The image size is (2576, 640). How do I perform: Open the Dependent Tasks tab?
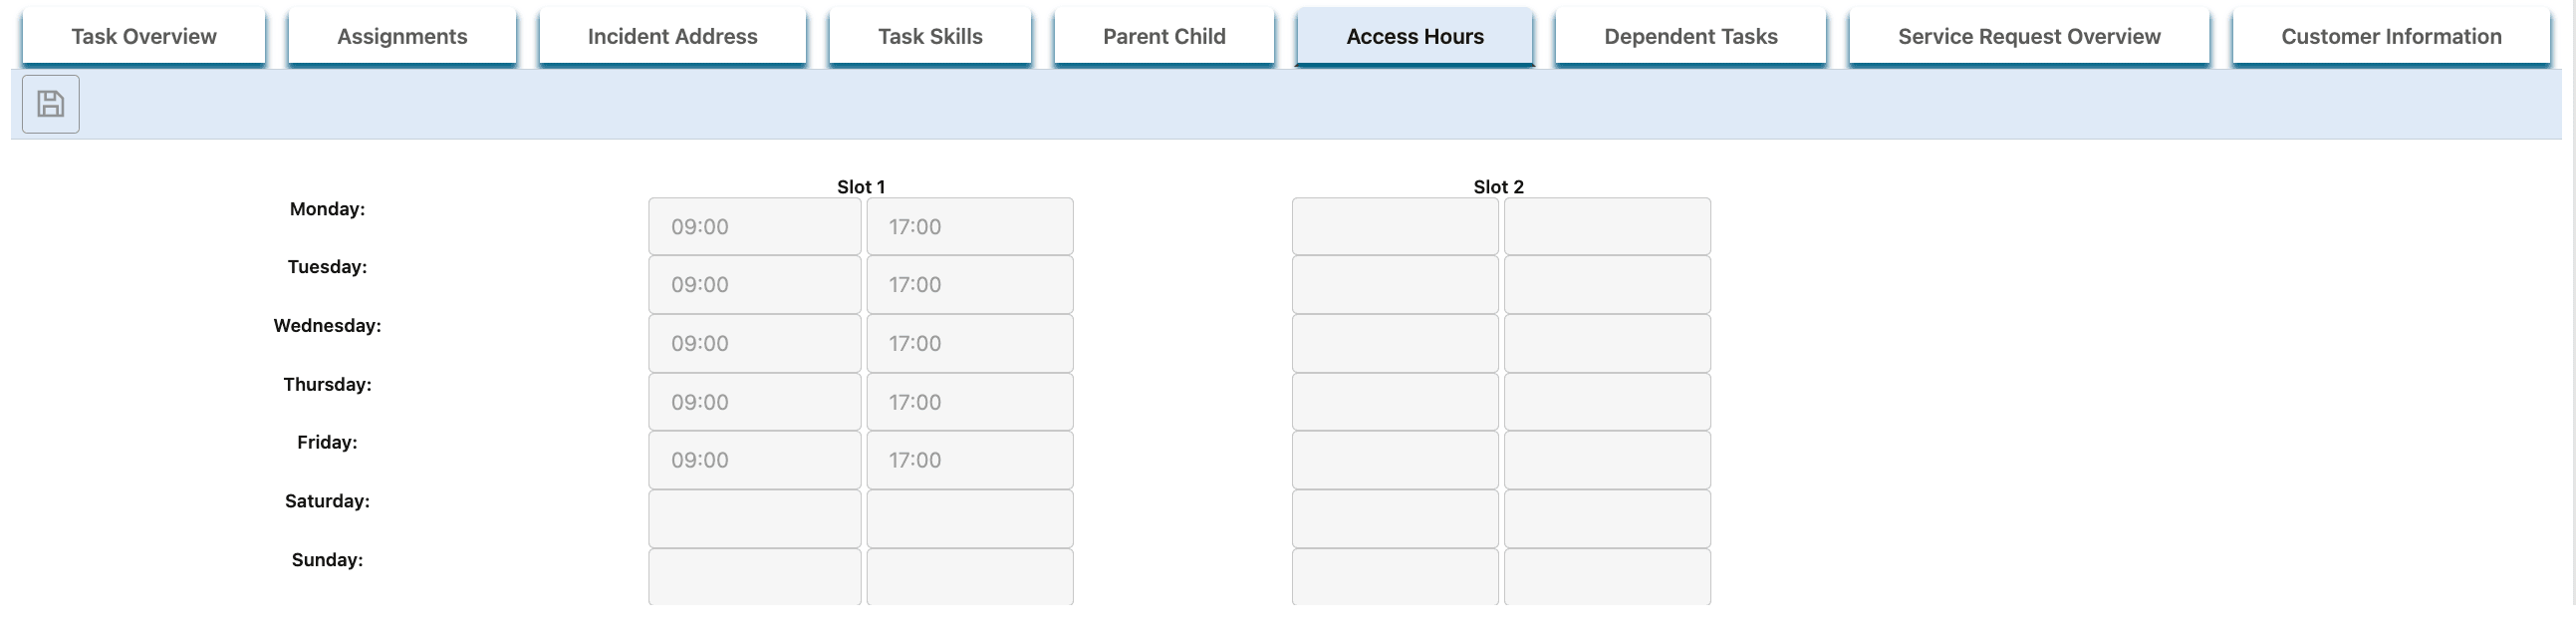[x=1690, y=36]
